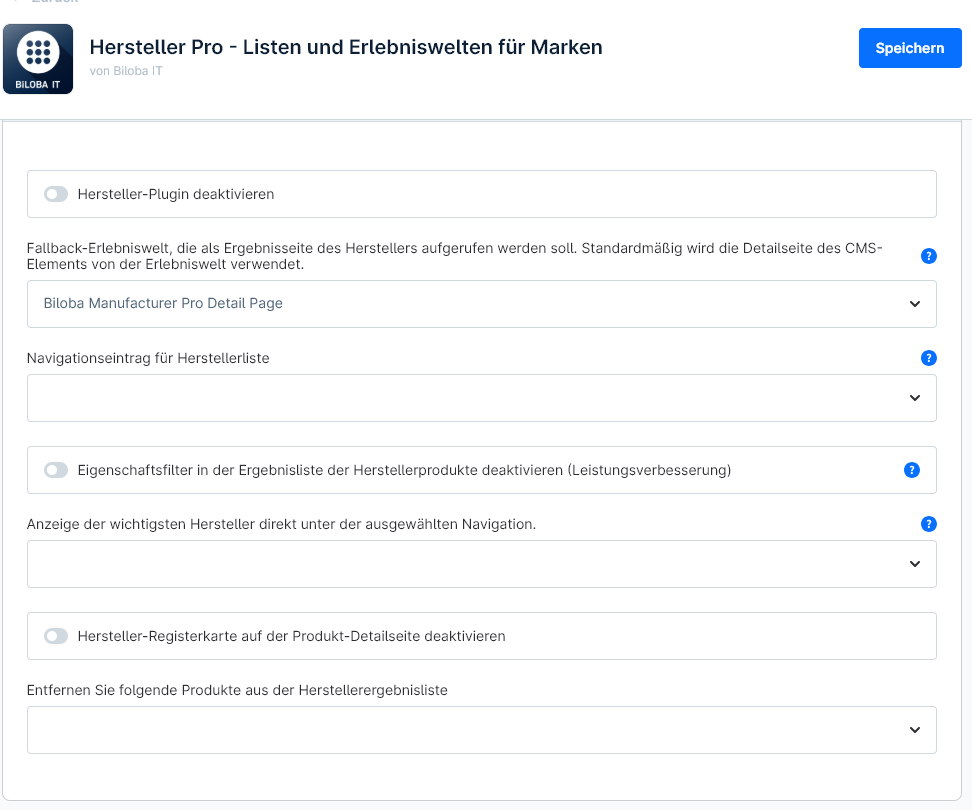The image size is (972, 810).
Task: Click the Eigenschaftsfilter Leistungsverbesserung label
Action: pyautogui.click(x=404, y=470)
